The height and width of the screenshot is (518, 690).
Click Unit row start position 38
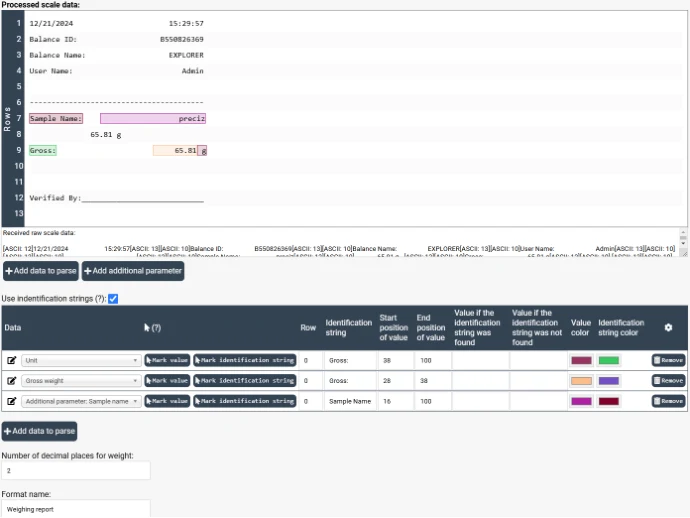point(395,360)
